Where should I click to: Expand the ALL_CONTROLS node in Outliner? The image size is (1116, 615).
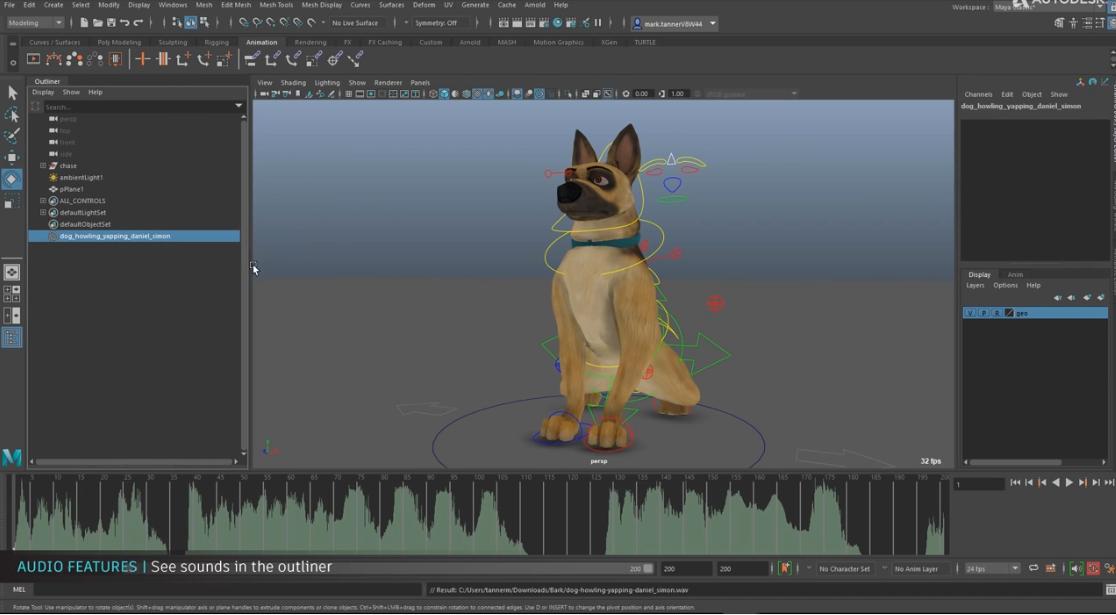[x=43, y=201]
